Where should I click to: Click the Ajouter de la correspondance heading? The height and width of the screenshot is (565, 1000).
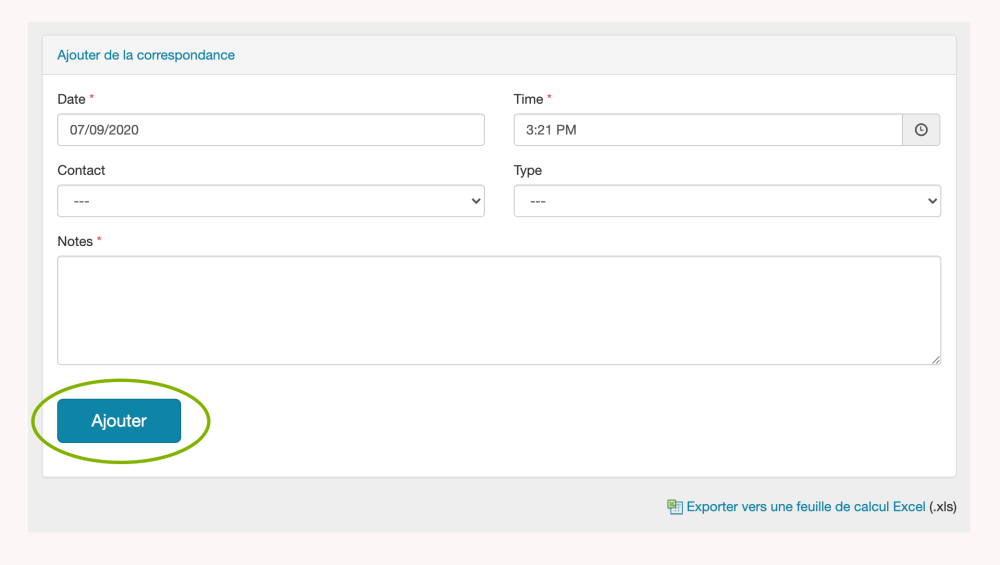pyautogui.click(x=146, y=55)
